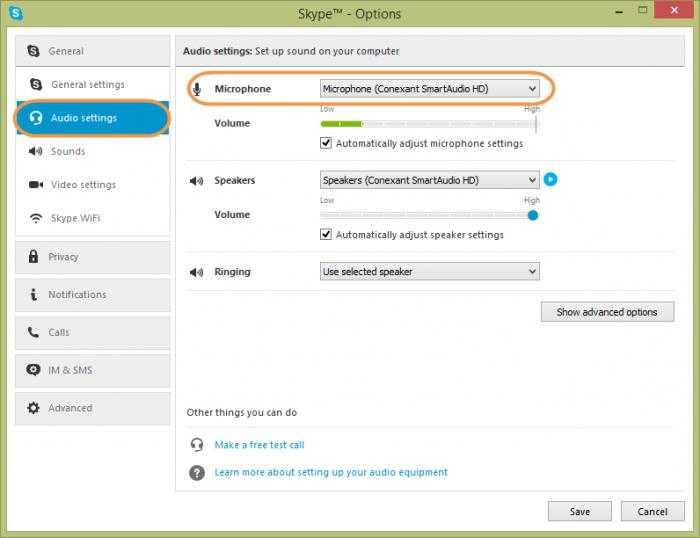
Task: Click the microphone icon beside Microphone label
Action: [196, 89]
